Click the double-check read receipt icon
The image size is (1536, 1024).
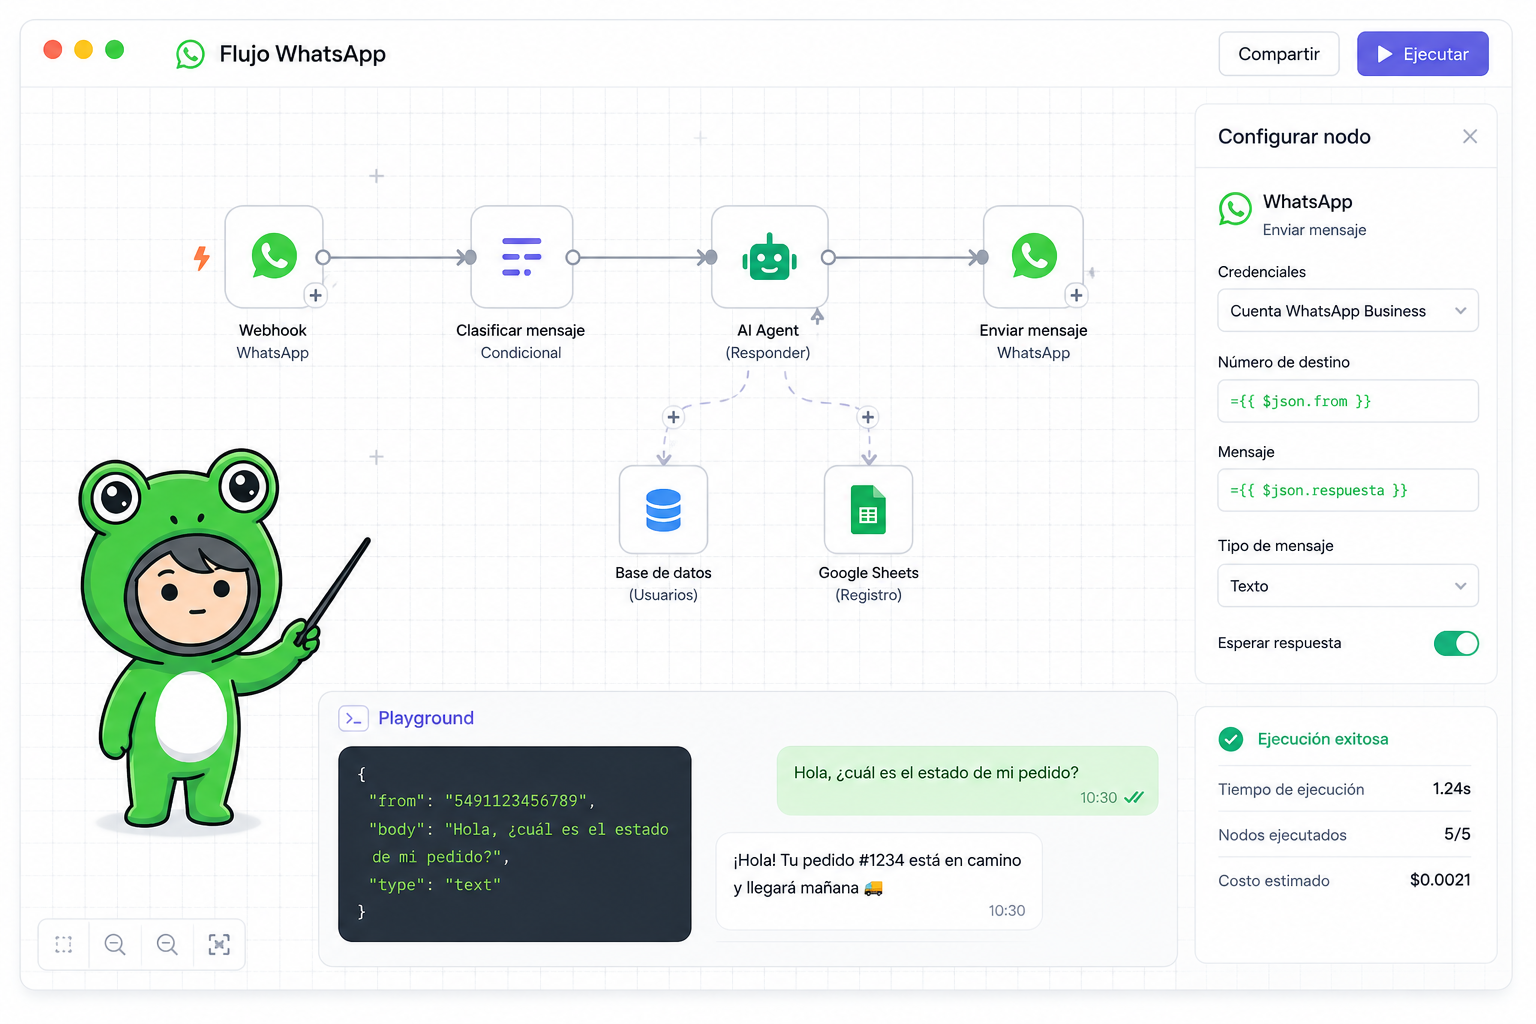click(1134, 797)
